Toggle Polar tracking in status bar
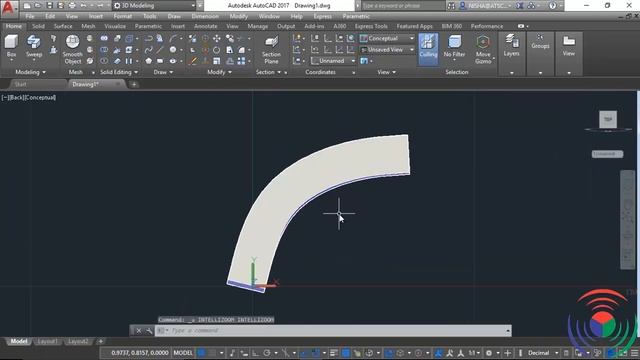Image resolution: width=640 pixels, height=360 pixels. coord(267,353)
